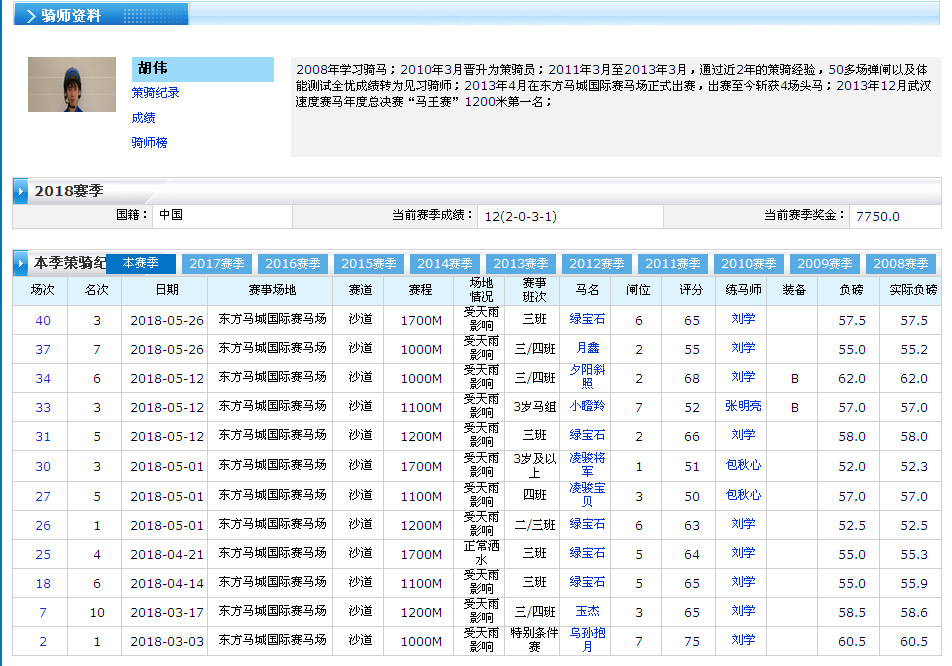Open the 成绩 results link
Screen dimensions: 952x666
pos(143,118)
